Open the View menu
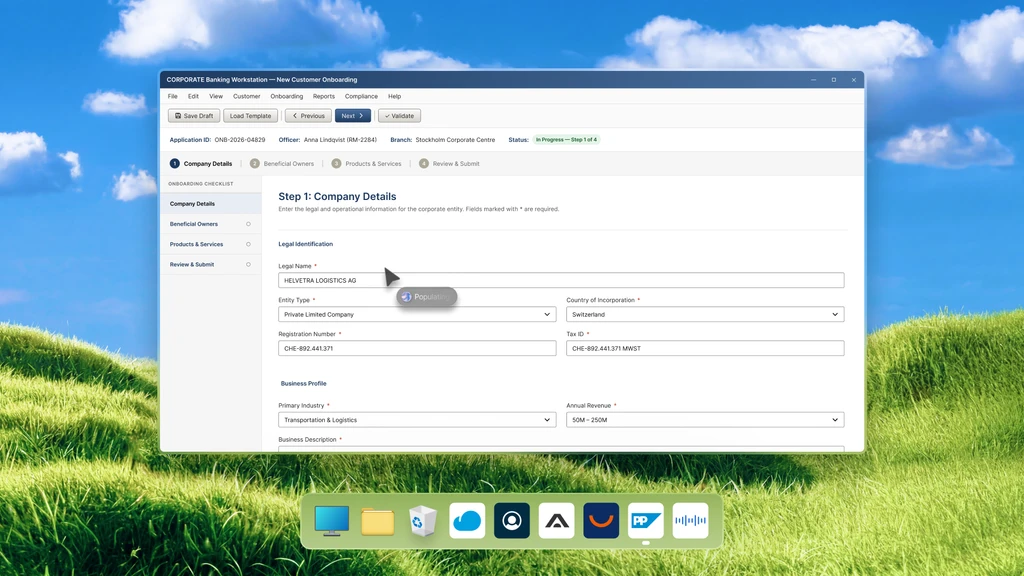 tap(216, 96)
